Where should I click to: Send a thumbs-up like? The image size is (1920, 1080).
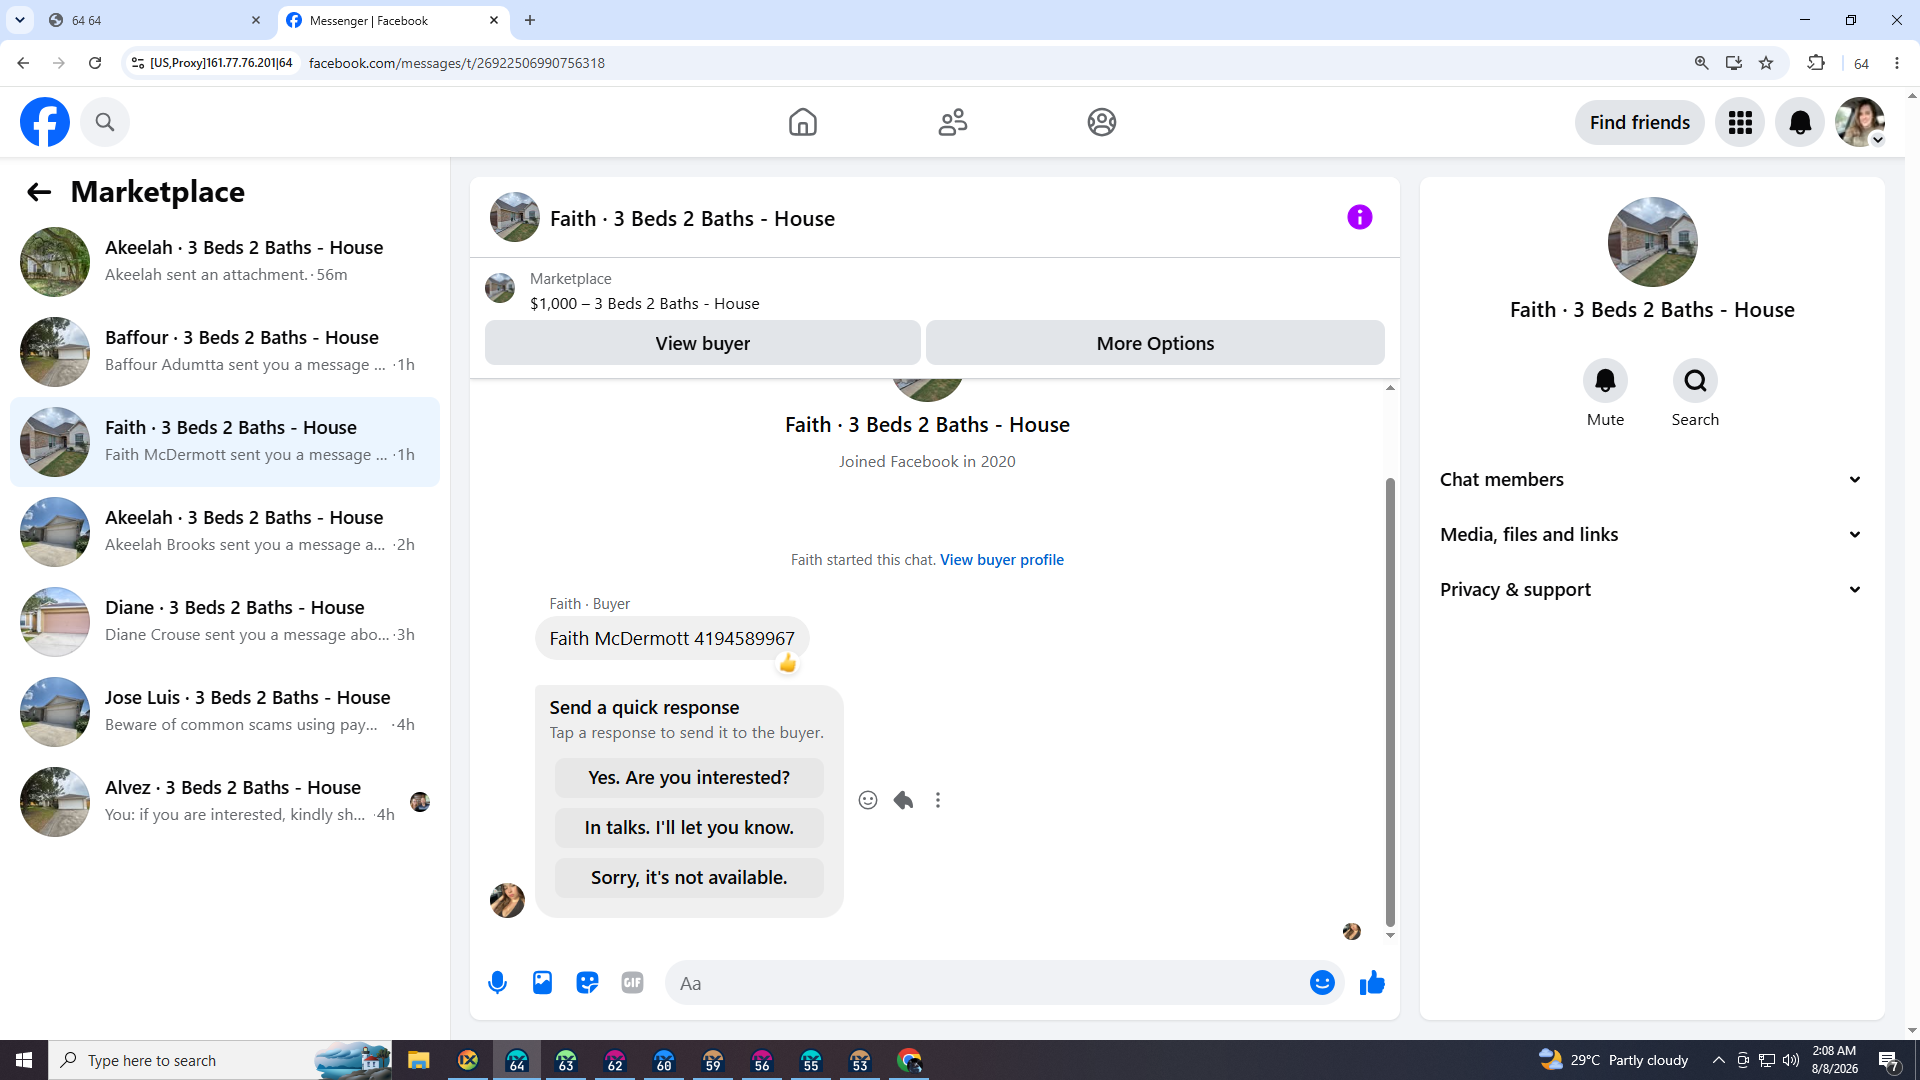1372,983
